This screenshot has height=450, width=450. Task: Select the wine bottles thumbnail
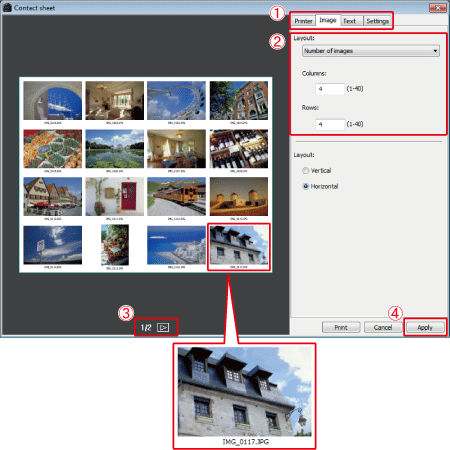[239, 149]
